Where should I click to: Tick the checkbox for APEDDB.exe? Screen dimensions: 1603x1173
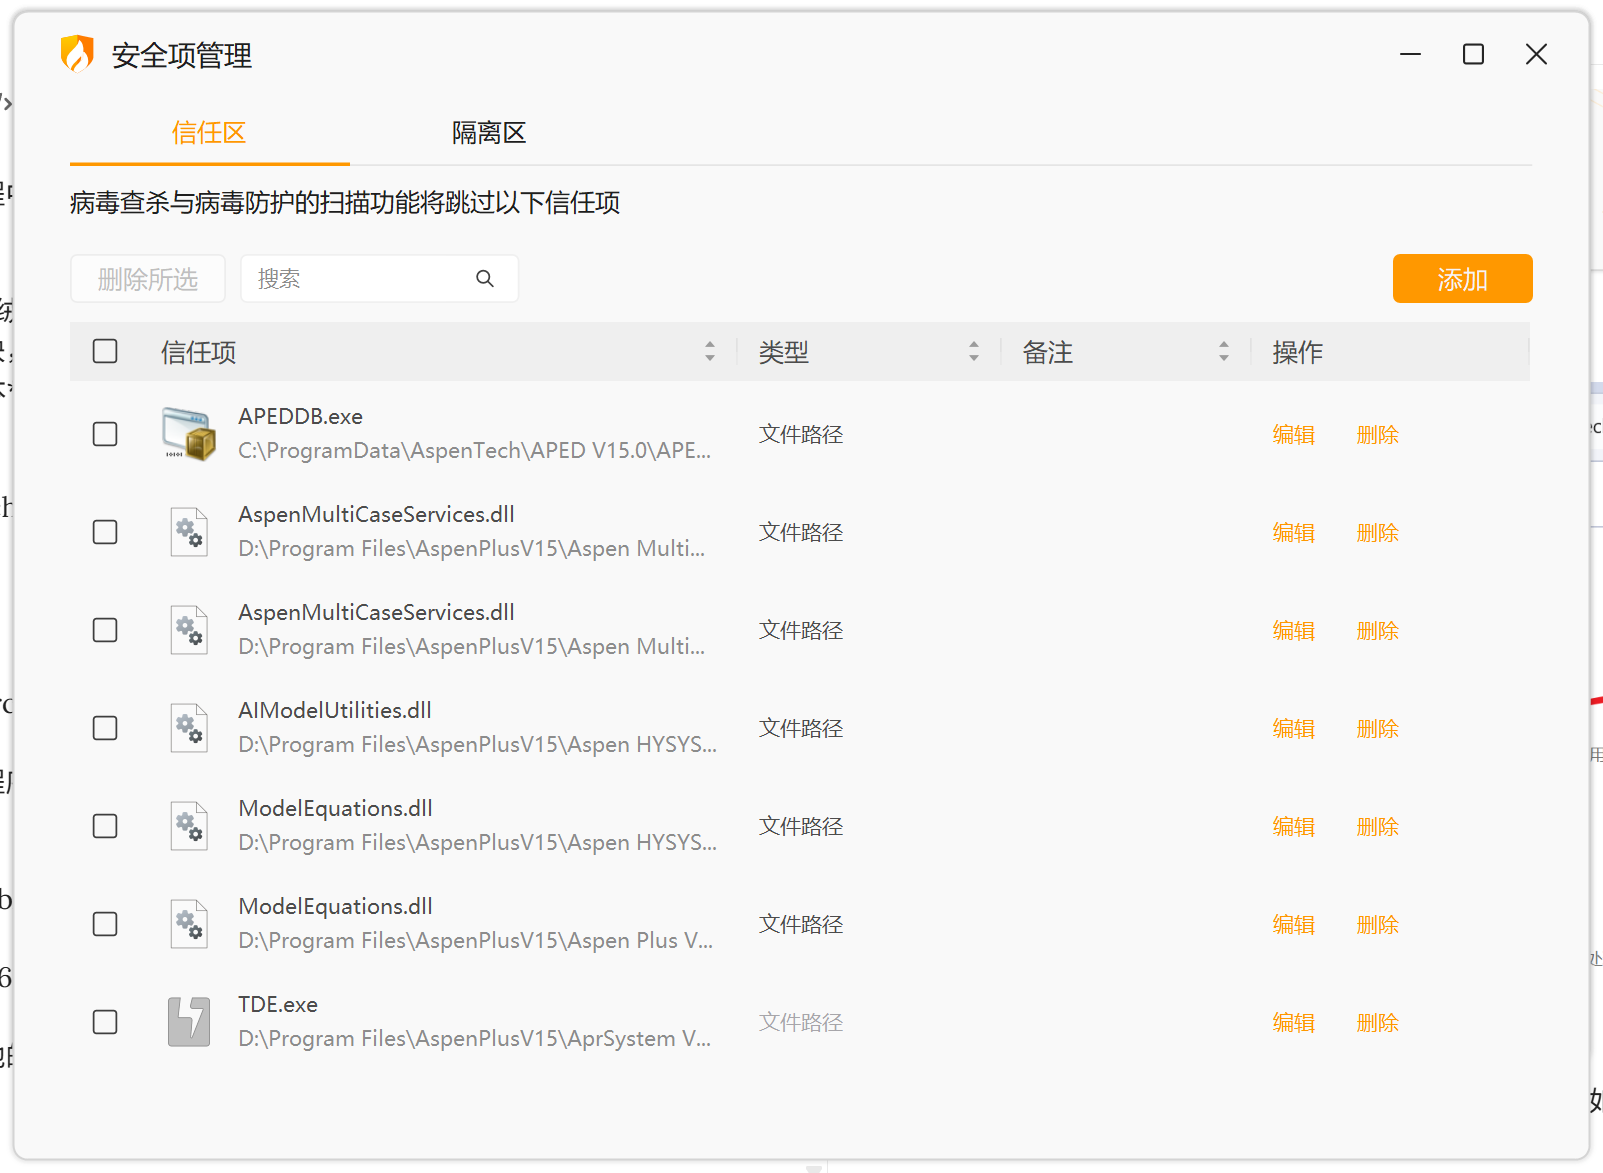click(x=105, y=434)
